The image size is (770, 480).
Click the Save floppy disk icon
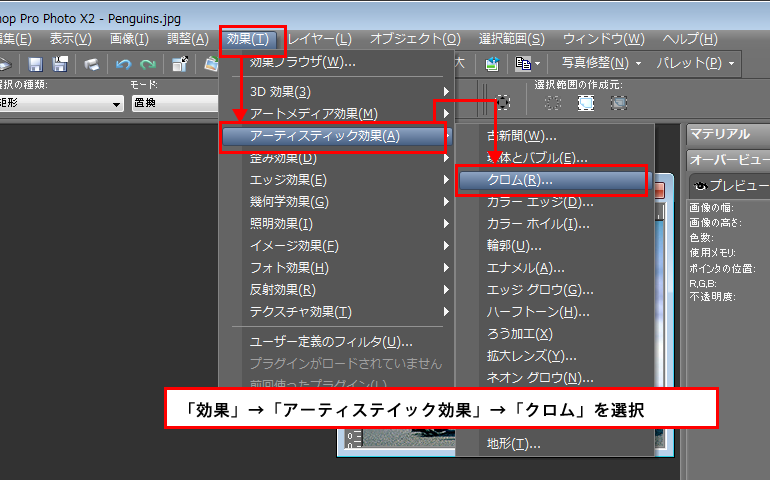(35, 64)
